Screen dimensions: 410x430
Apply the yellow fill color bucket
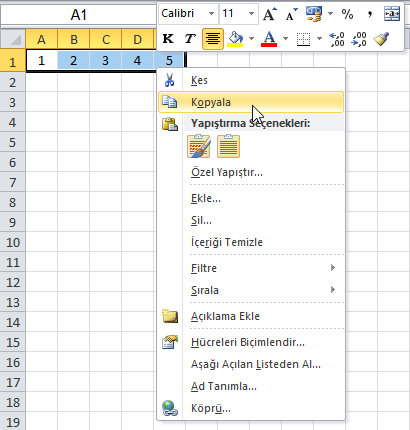235,39
